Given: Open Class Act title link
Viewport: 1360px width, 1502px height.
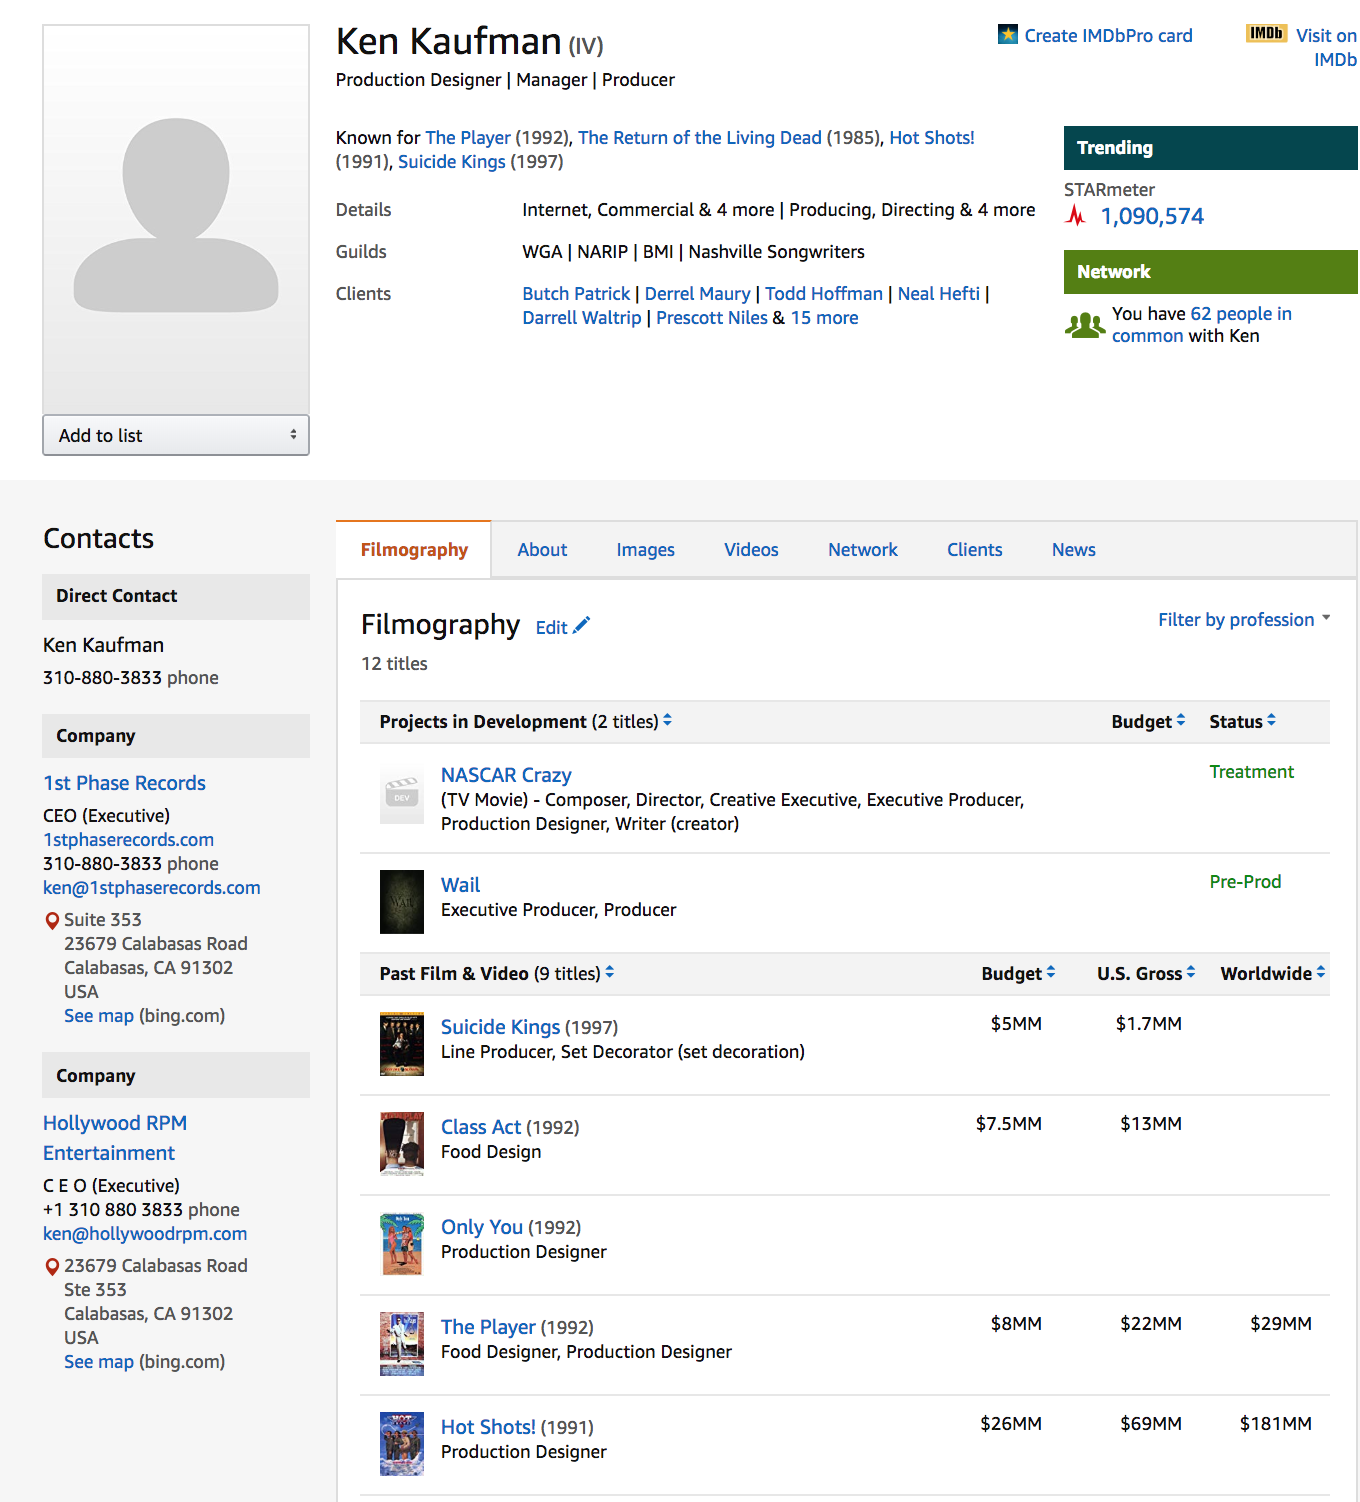Looking at the screenshot, I should (x=481, y=1127).
